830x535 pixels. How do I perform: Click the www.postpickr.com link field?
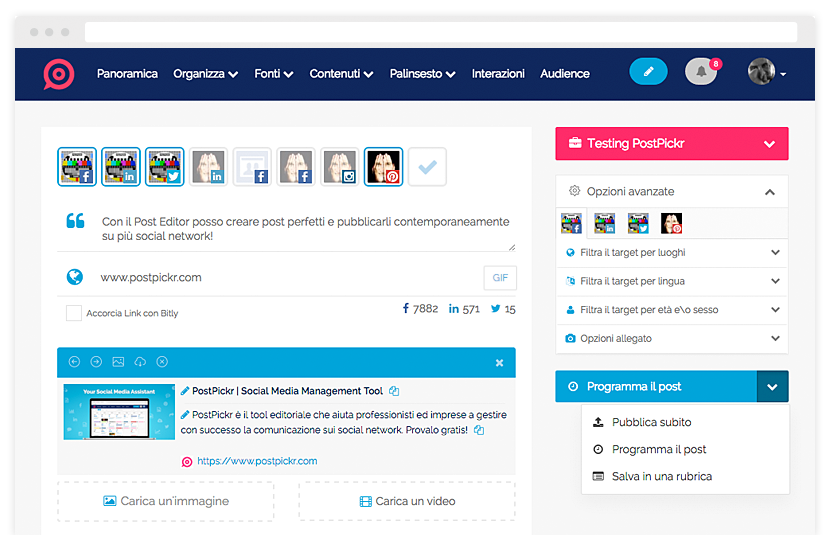coord(288,277)
